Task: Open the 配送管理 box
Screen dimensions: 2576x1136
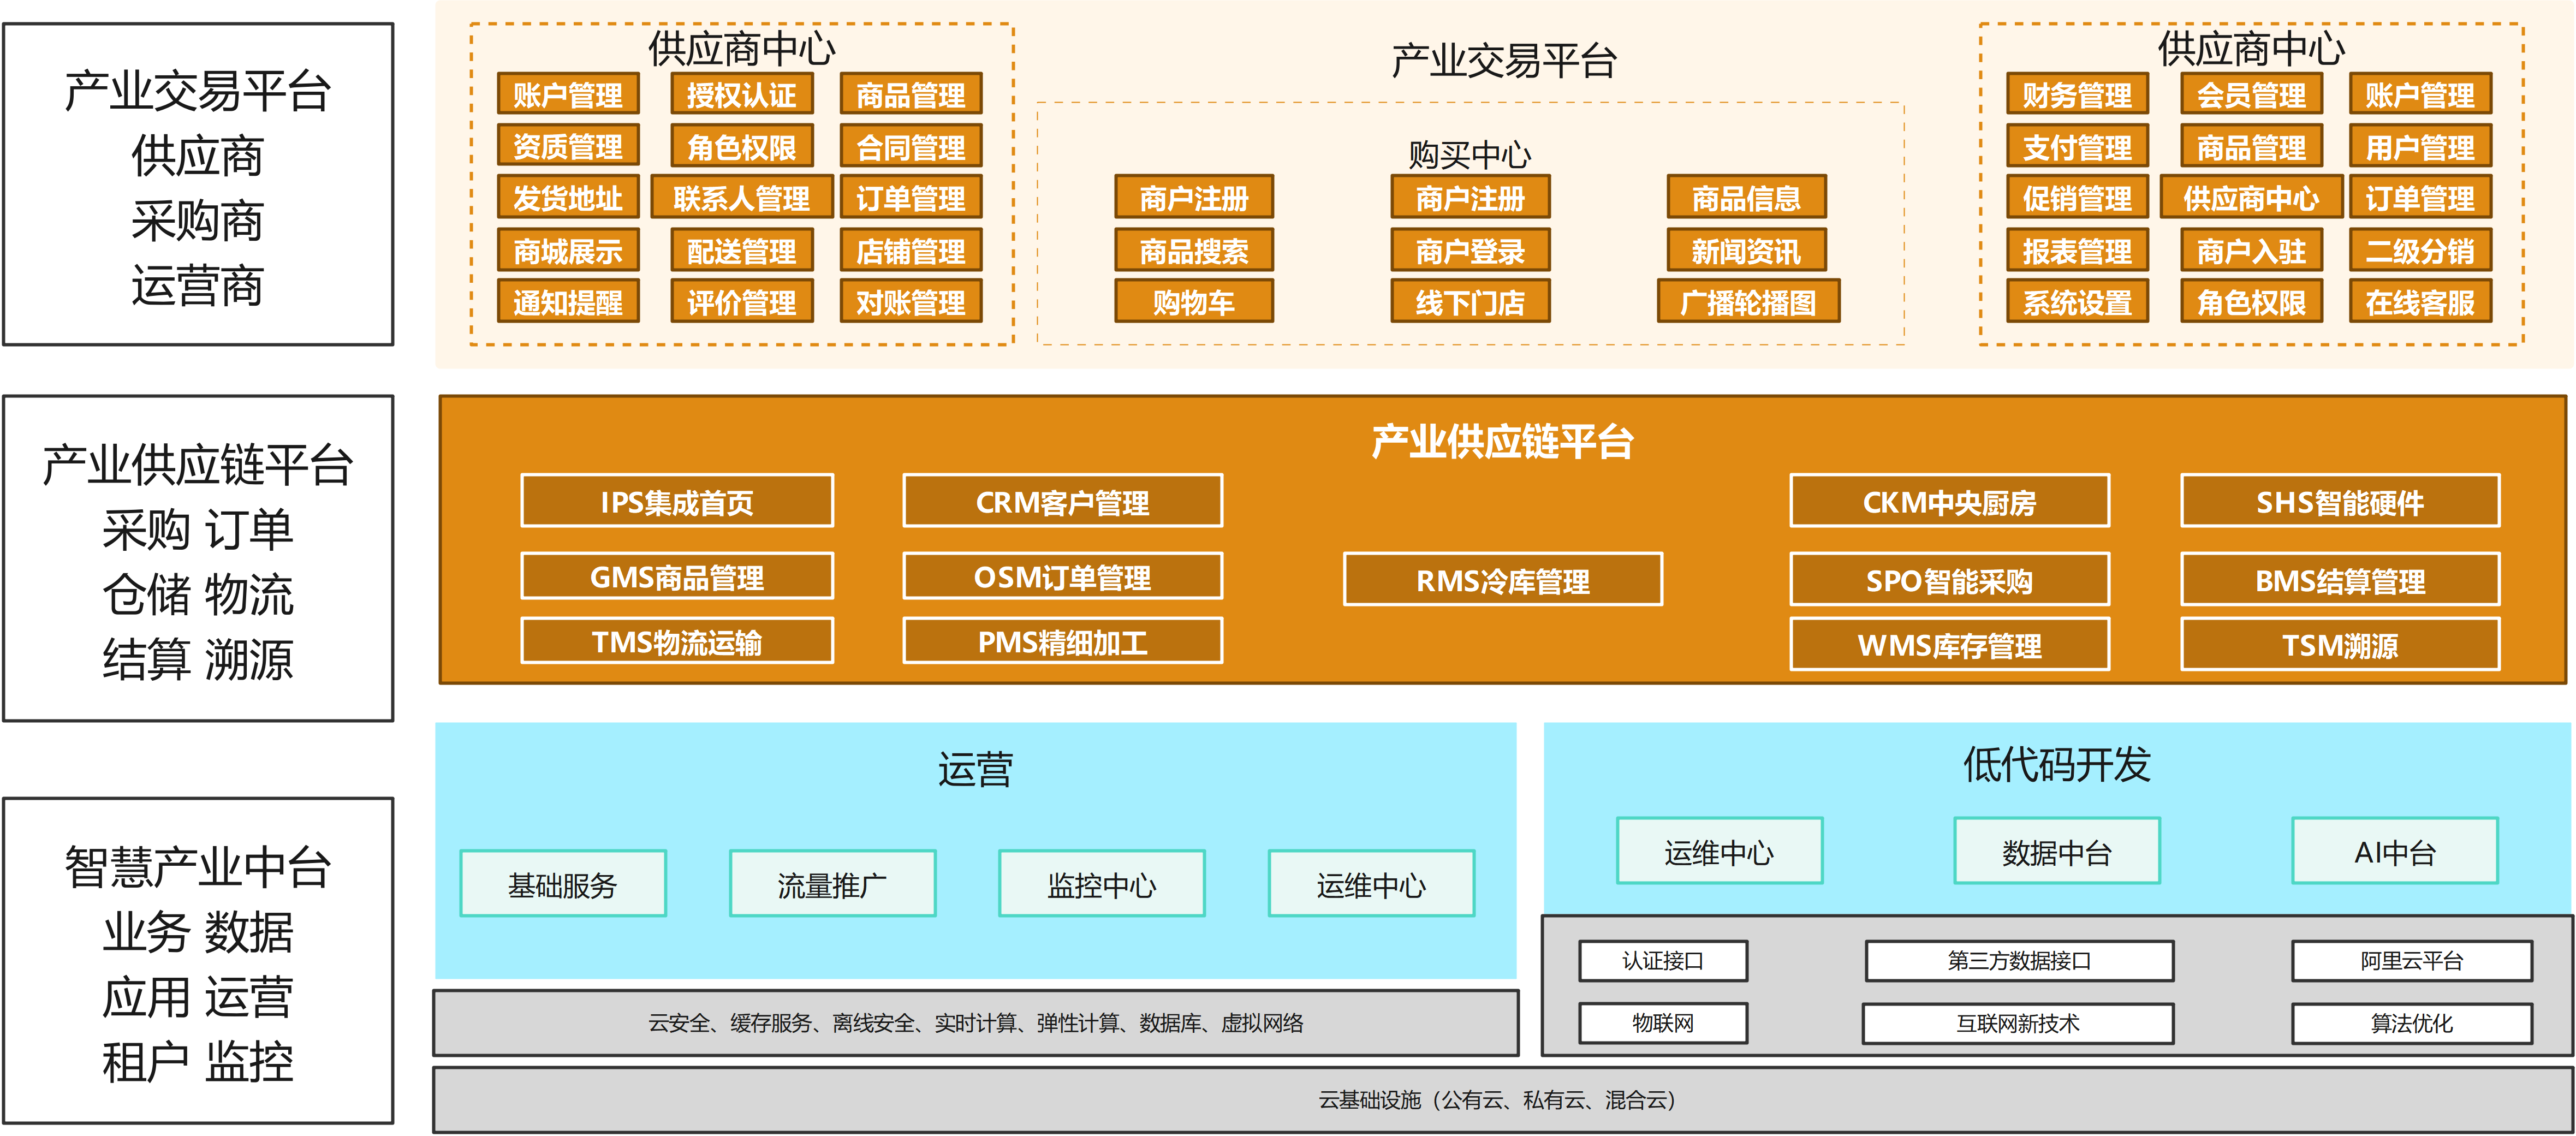Action: 741,250
